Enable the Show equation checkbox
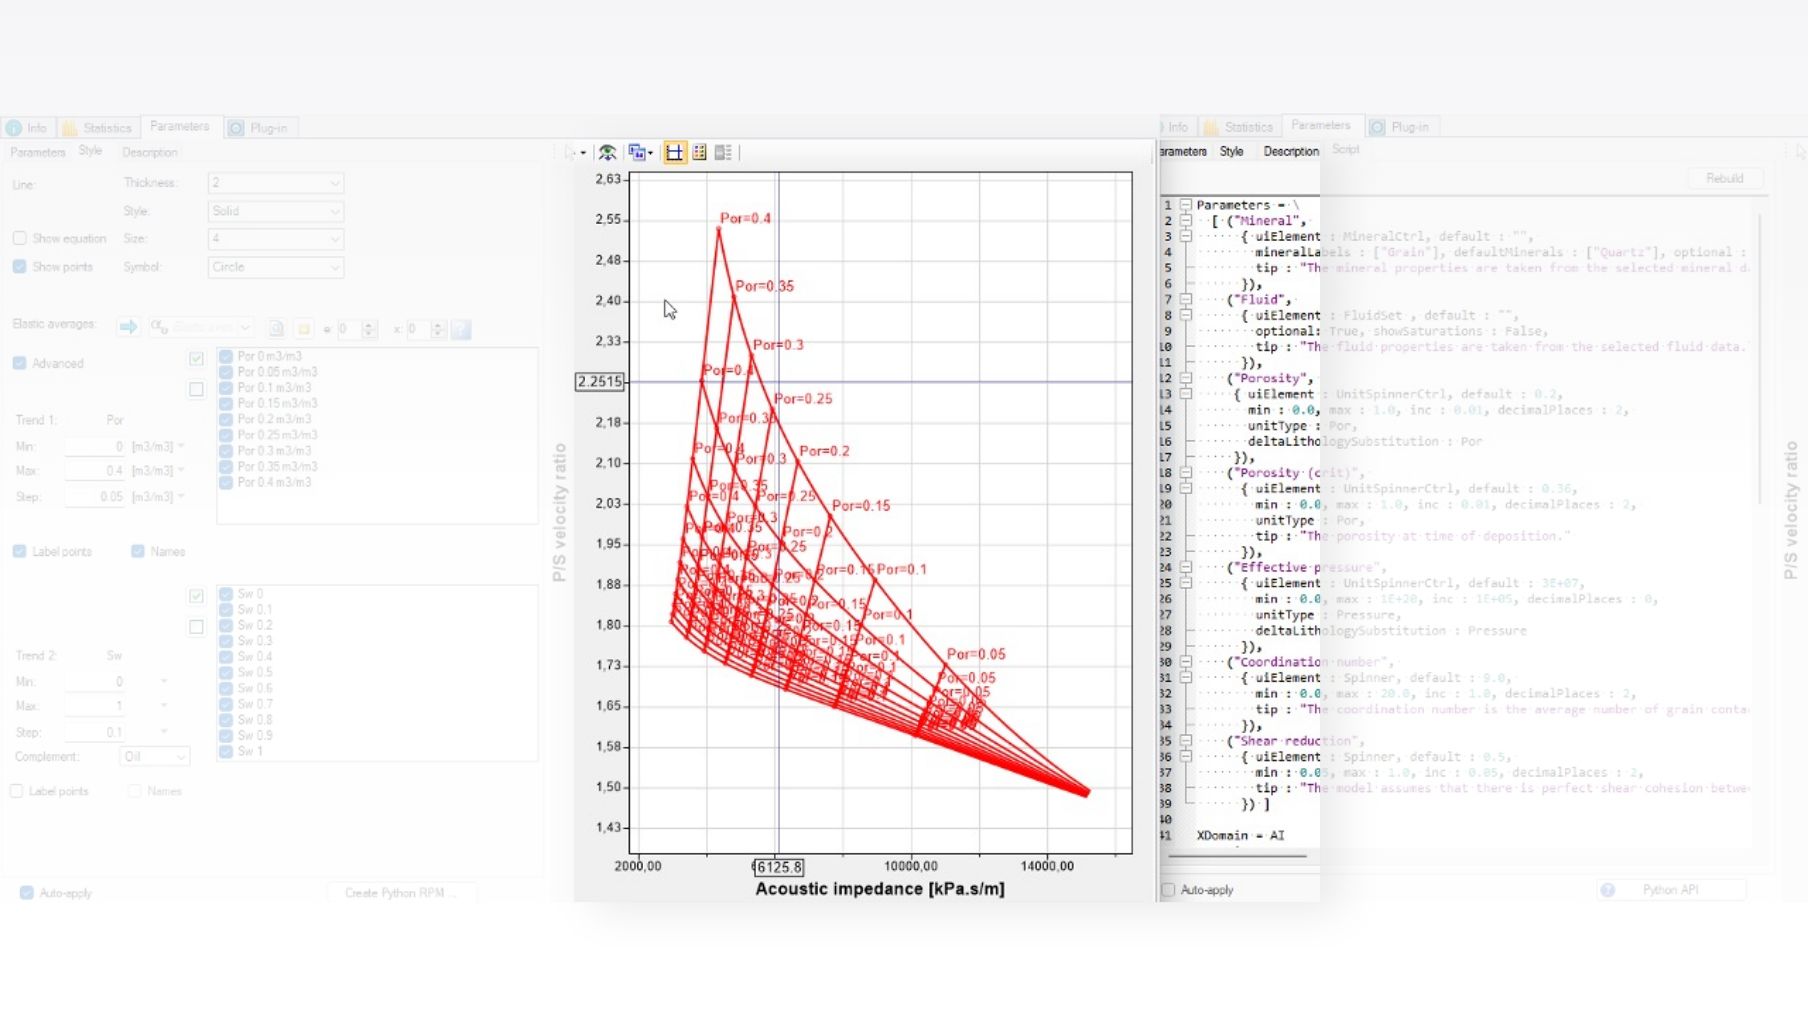The height and width of the screenshot is (1016, 1808). tap(20, 238)
